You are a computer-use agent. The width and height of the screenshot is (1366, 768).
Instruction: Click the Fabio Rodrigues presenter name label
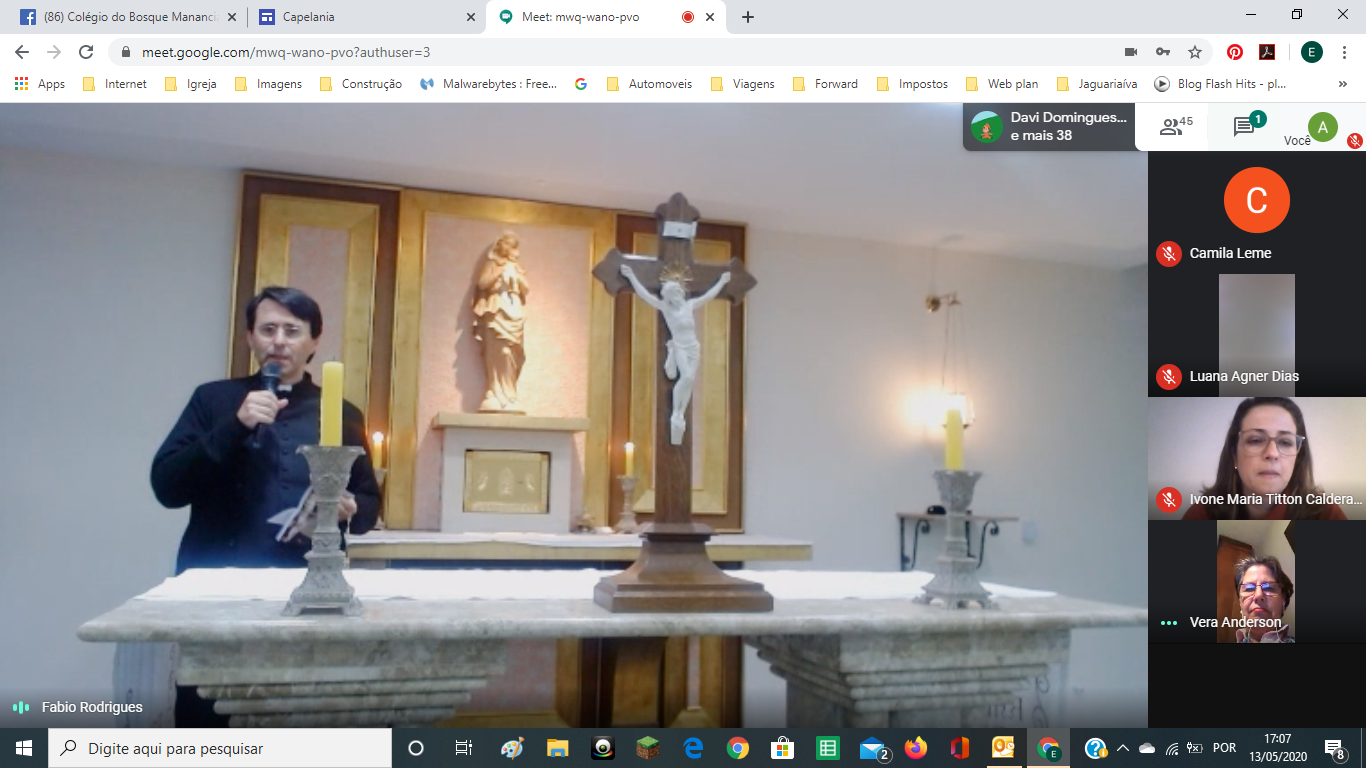[92, 707]
